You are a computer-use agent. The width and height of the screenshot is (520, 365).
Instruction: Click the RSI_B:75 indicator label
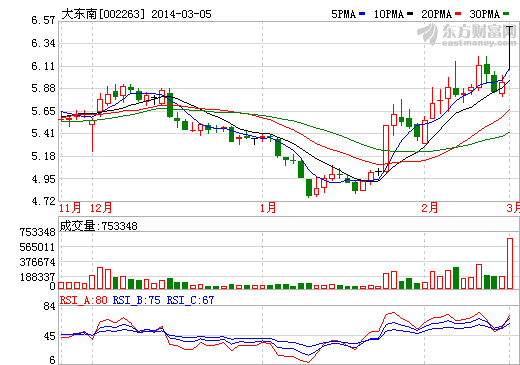click(137, 300)
